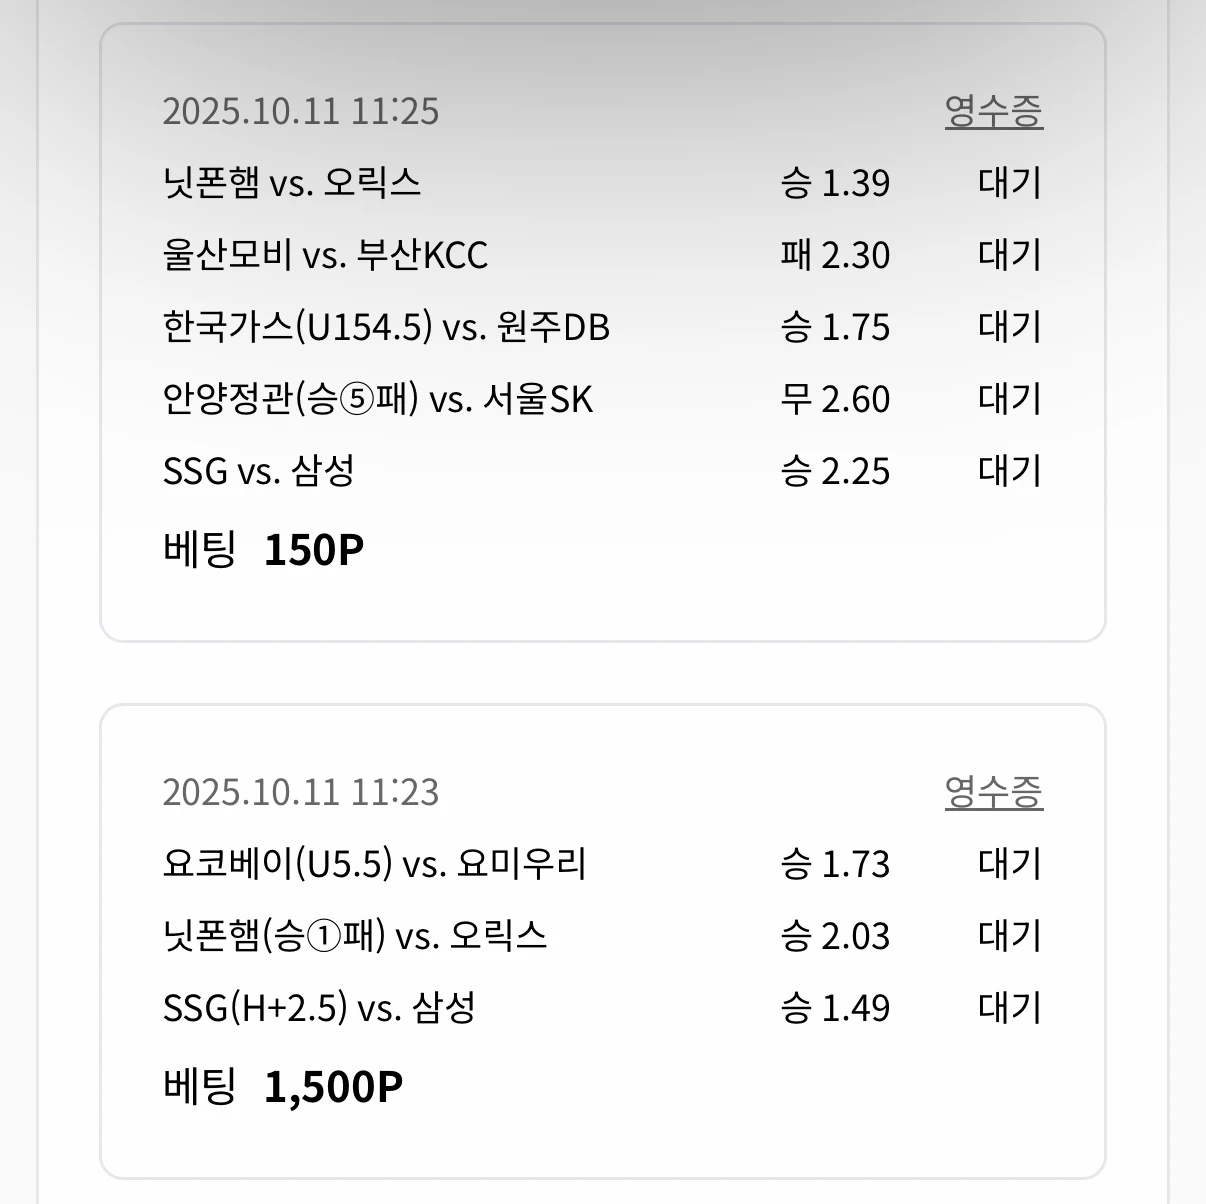Click the 승 1.39 odds value
The width and height of the screenshot is (1206, 1204).
[835, 183]
